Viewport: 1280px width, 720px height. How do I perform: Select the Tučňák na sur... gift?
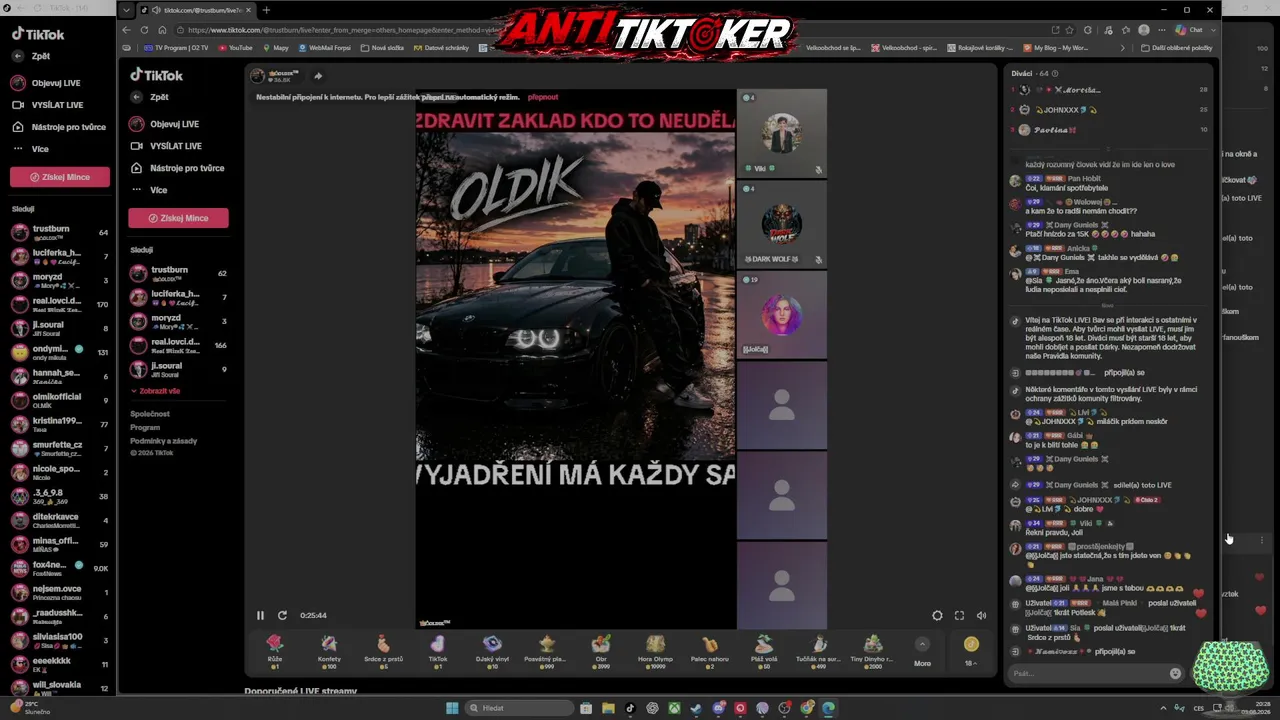coord(818,650)
